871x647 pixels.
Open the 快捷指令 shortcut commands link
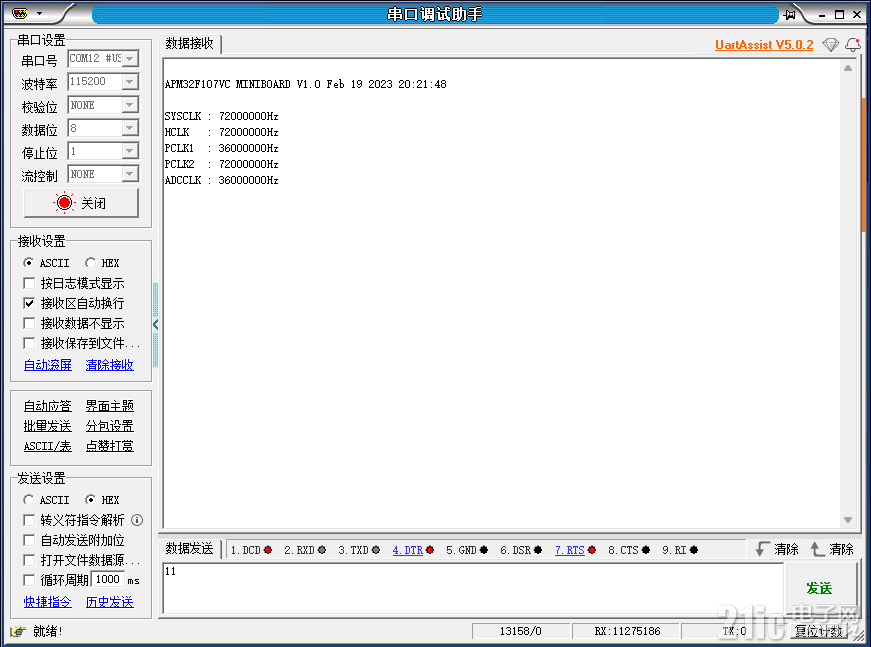click(x=48, y=601)
